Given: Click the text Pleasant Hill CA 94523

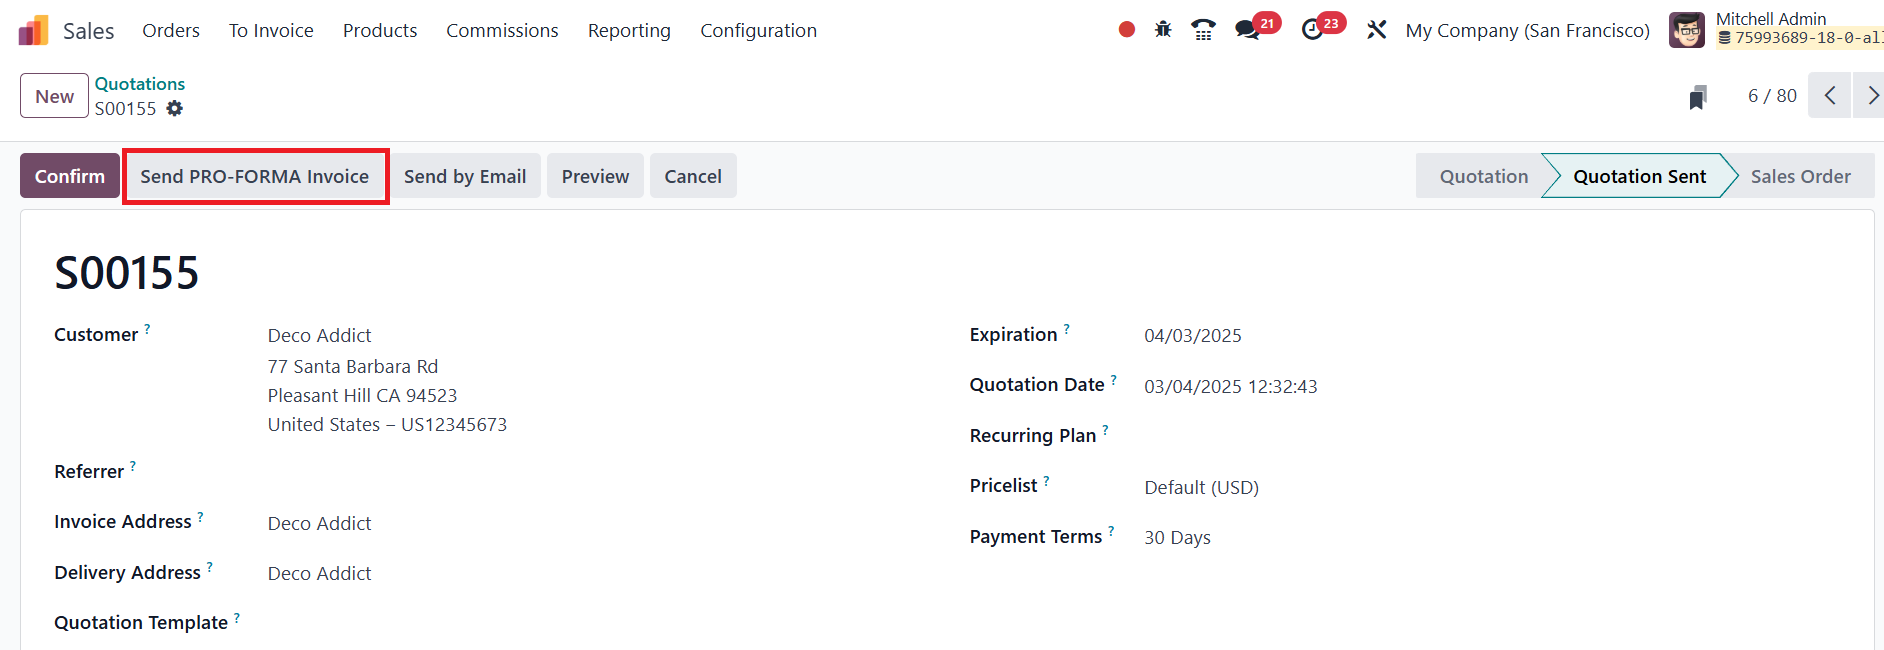Looking at the screenshot, I should (x=362, y=395).
